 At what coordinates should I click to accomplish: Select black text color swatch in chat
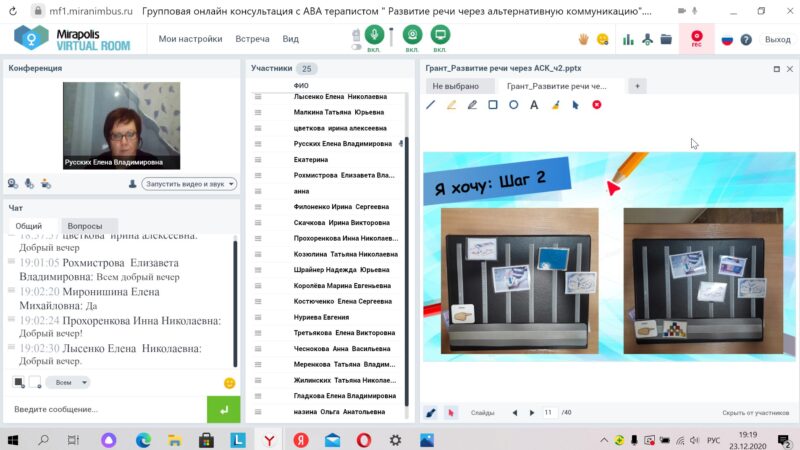click(19, 382)
